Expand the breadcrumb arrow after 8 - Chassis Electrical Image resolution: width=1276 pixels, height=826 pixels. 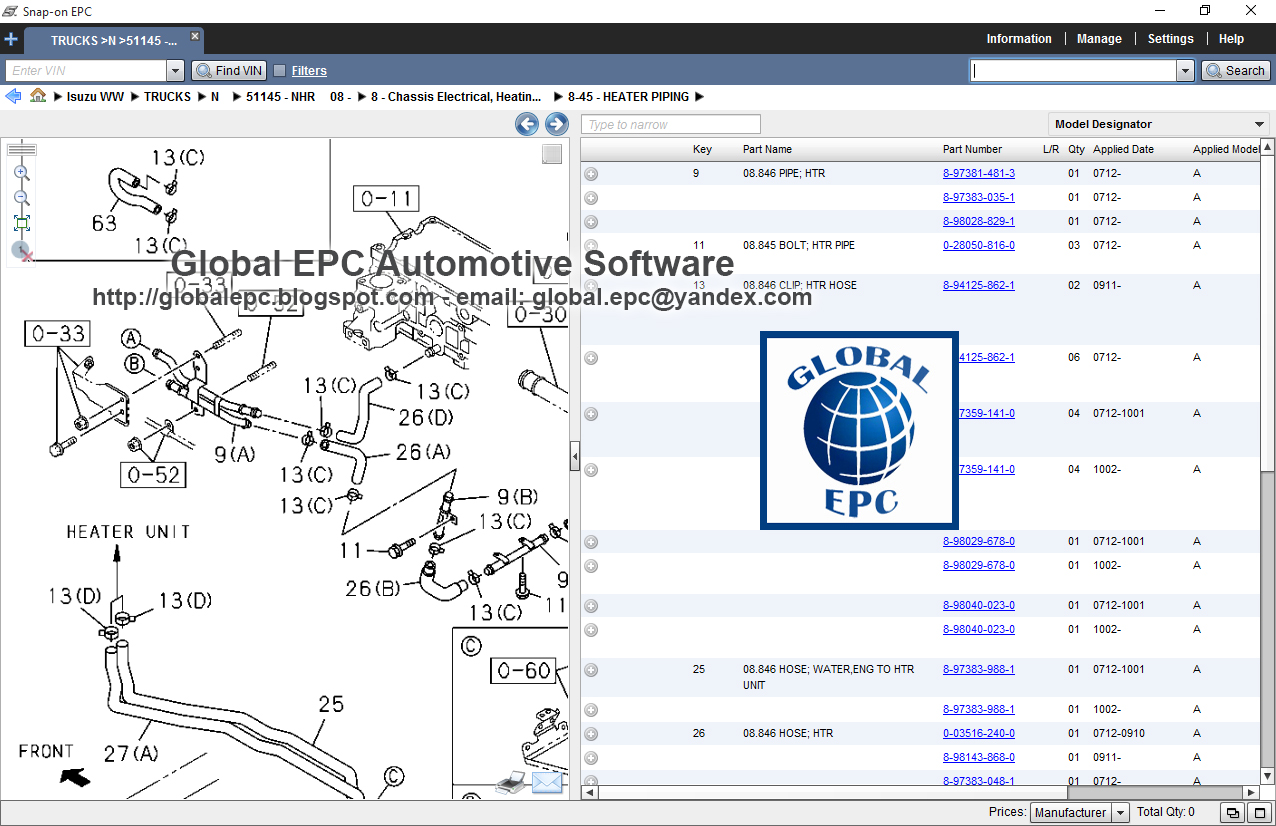click(557, 97)
